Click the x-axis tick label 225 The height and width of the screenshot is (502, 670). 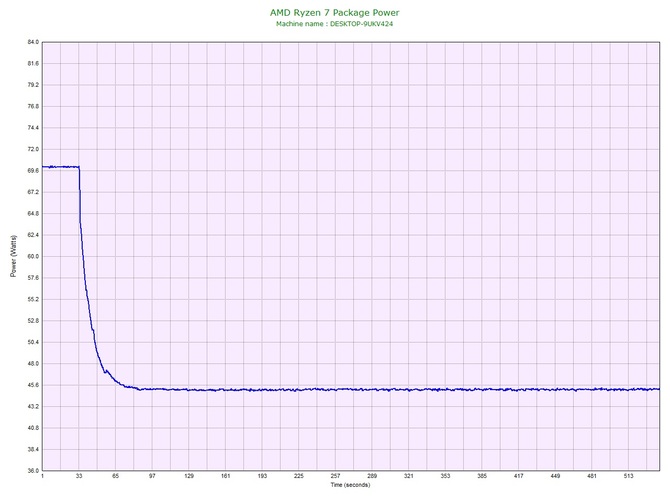pos(299,476)
